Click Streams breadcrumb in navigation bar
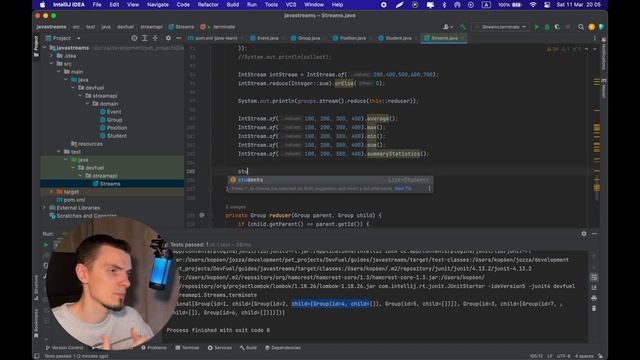Viewport: 640px width, 360px height. click(181, 27)
